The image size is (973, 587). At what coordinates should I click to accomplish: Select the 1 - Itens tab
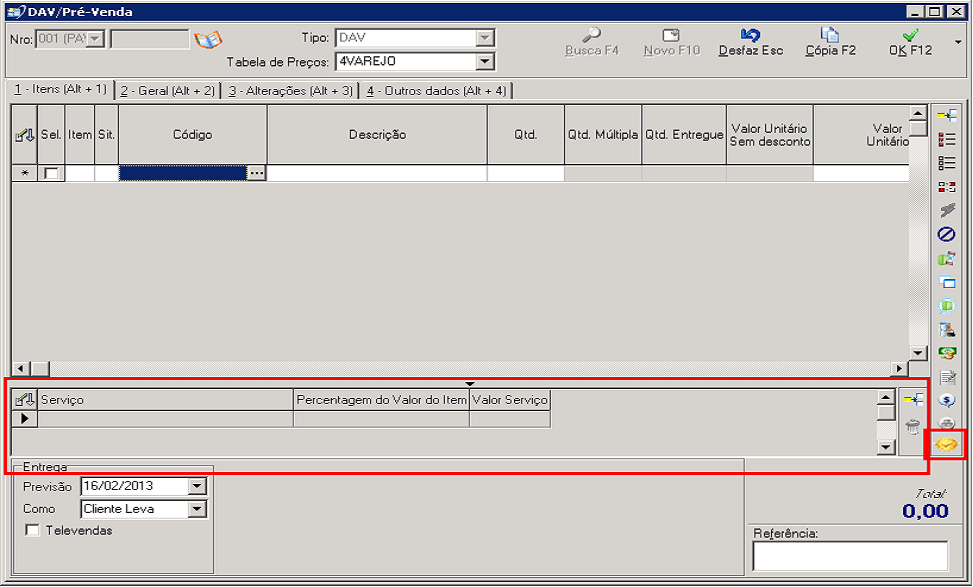click(x=61, y=89)
